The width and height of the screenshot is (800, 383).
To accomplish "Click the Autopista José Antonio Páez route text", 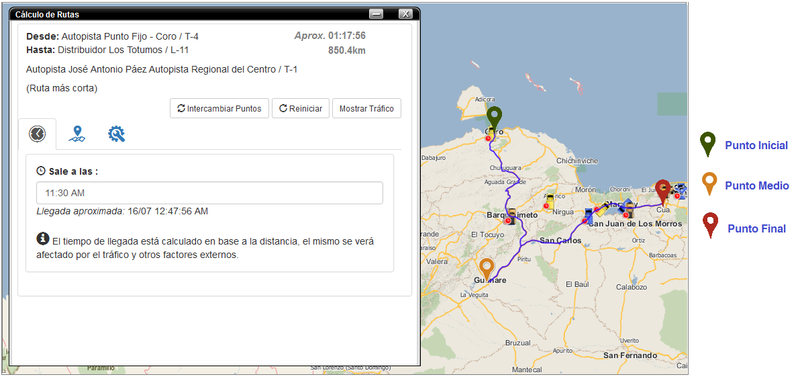I will click(x=162, y=69).
